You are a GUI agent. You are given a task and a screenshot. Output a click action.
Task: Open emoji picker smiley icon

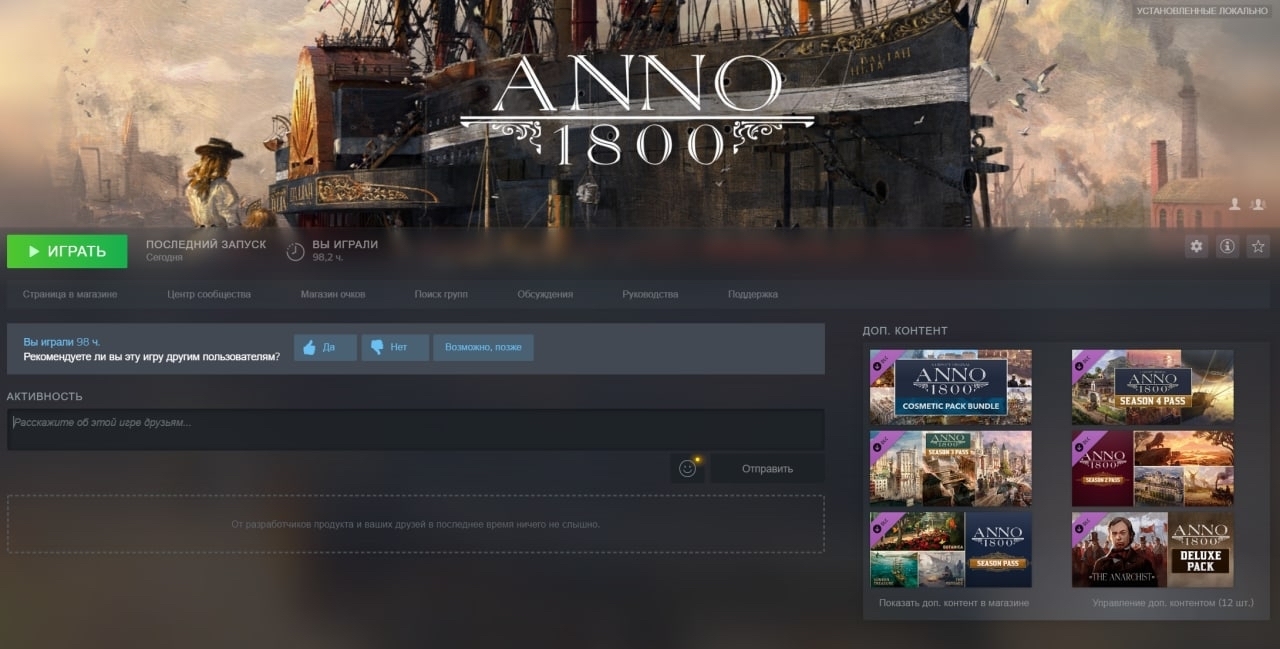(688, 468)
